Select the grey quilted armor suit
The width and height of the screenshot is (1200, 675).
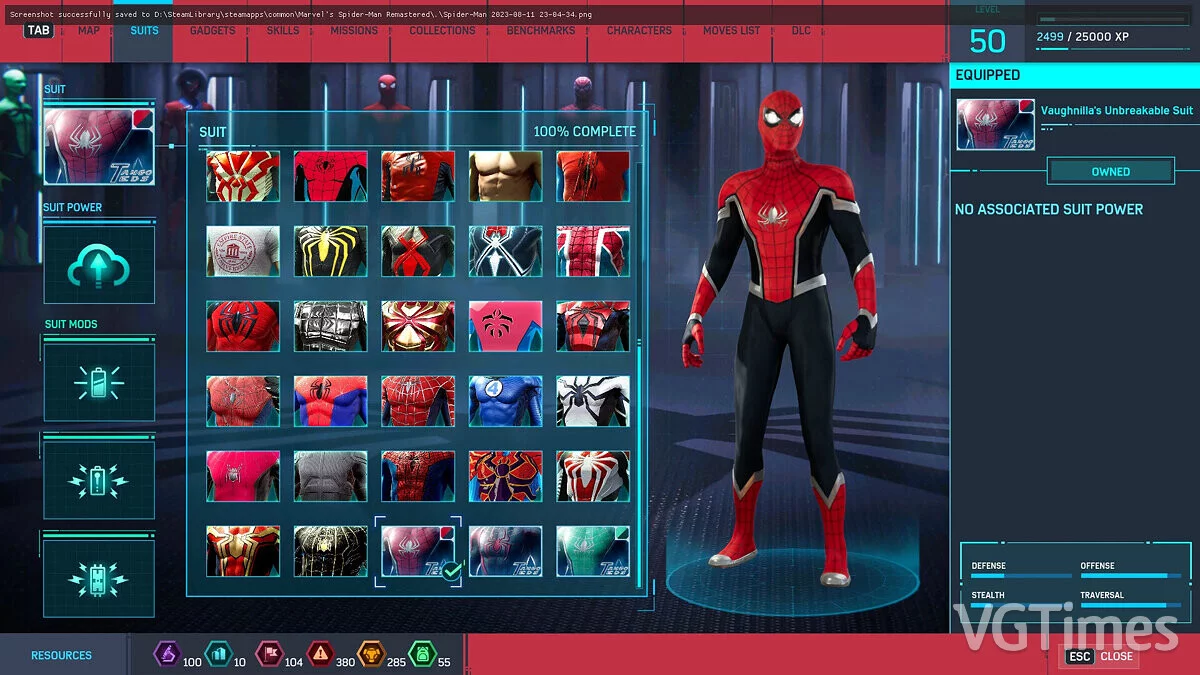(331, 326)
